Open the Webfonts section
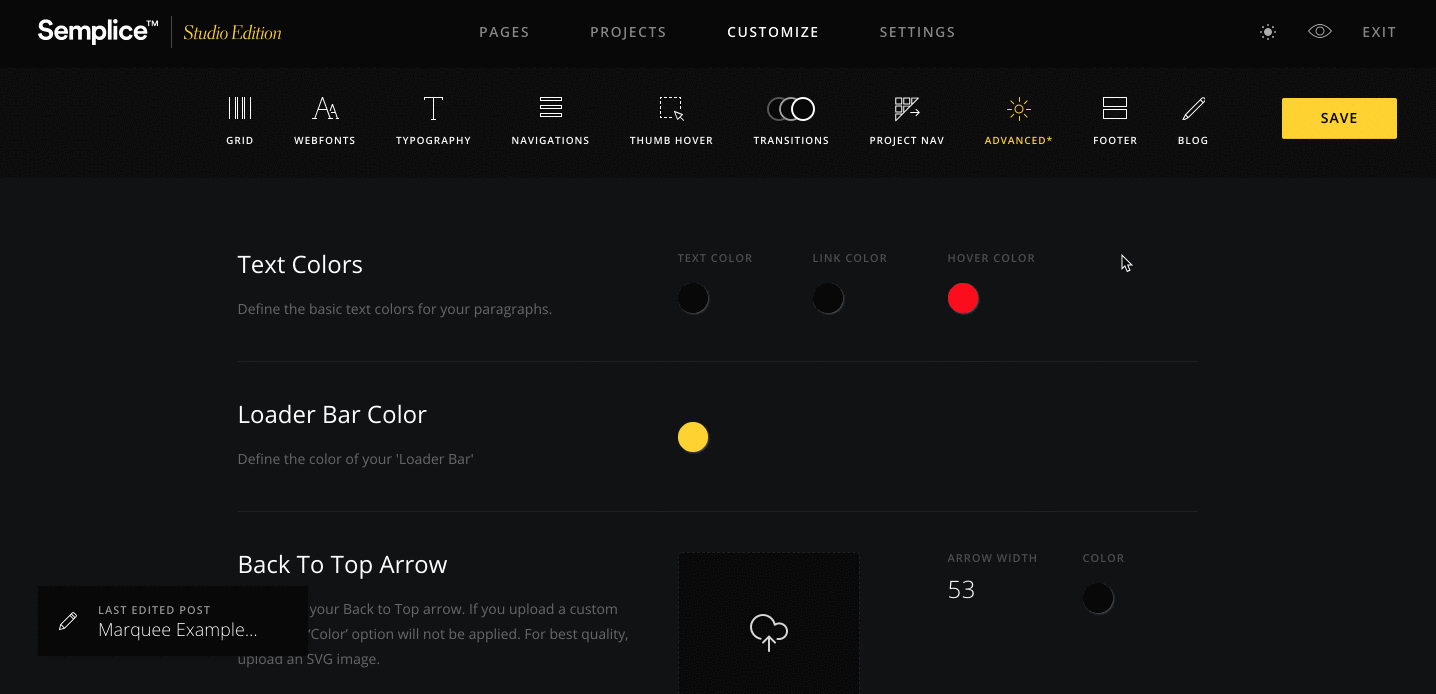The height and width of the screenshot is (694, 1436). [325, 121]
